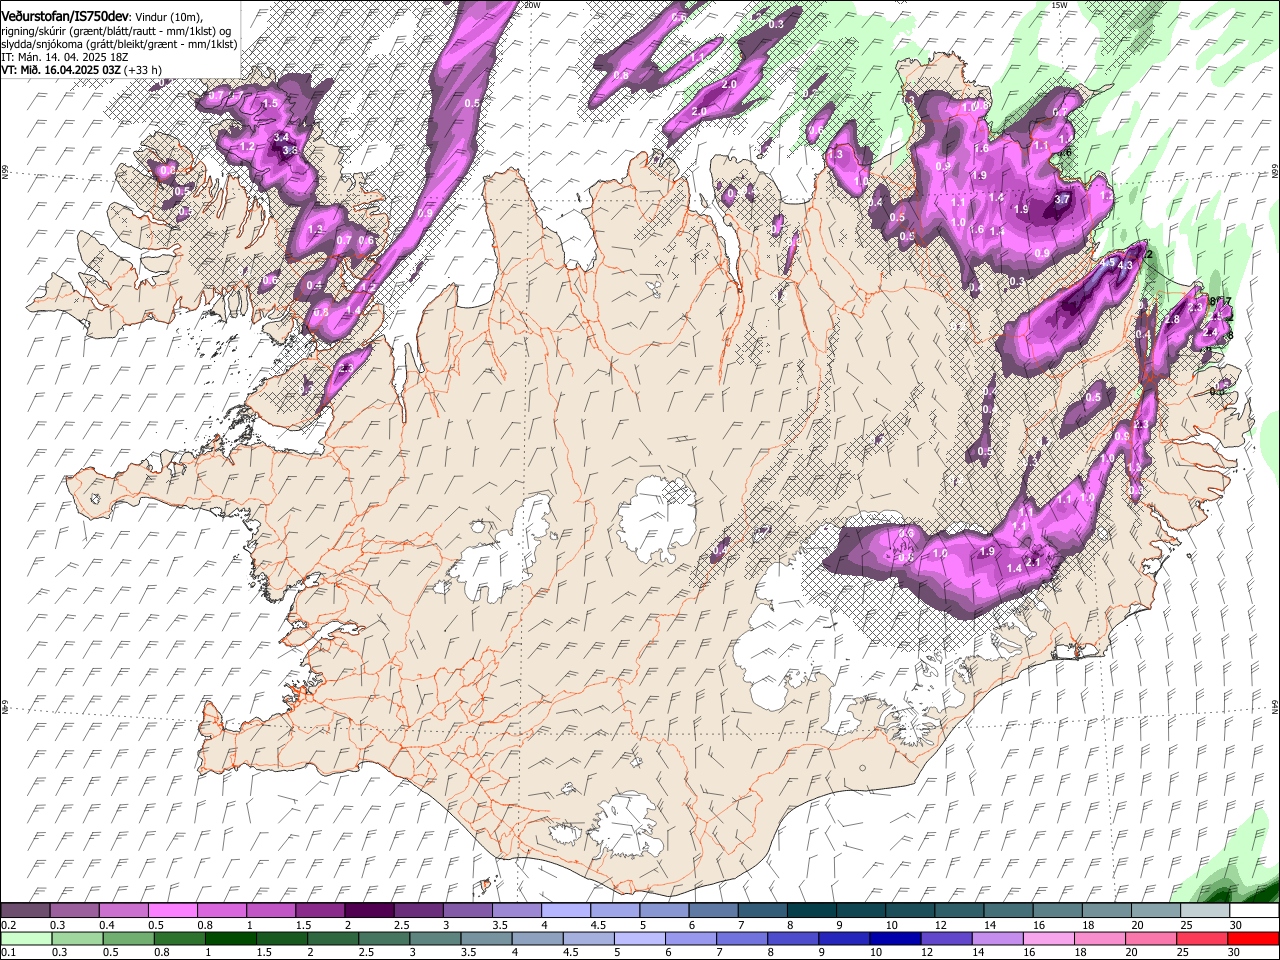Click the 'IT: Mán. 14. 04. 2025 18Z' line
The width and height of the screenshot is (1280, 960).
pos(65,57)
